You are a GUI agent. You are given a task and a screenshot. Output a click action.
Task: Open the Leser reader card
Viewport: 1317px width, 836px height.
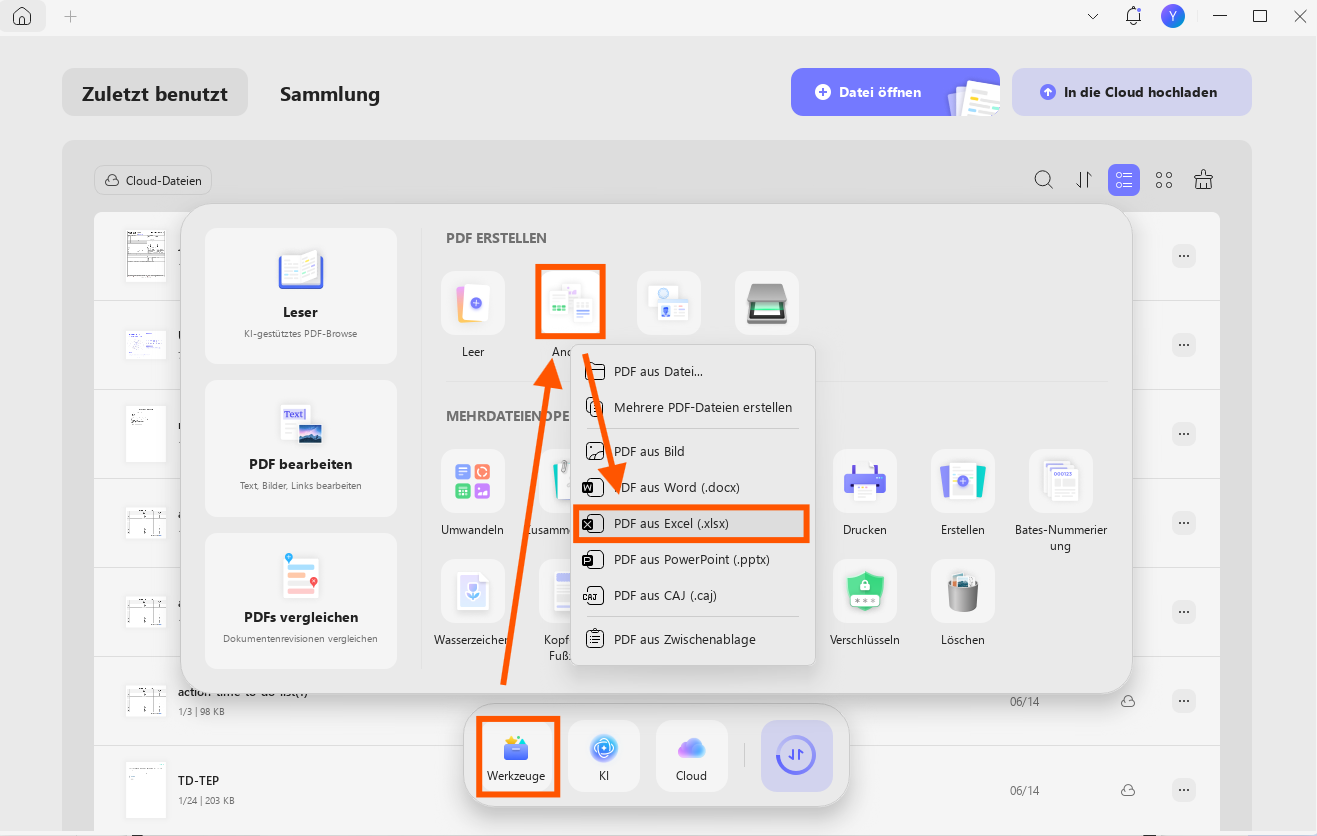(301, 296)
